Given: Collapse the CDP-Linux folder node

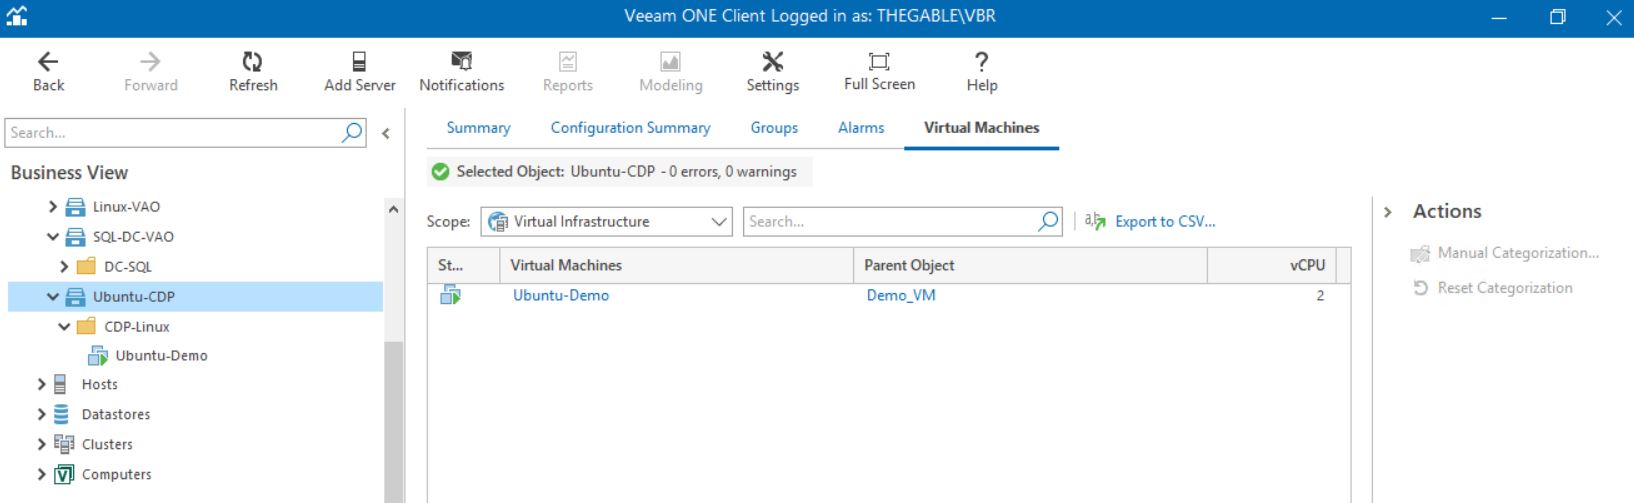Looking at the screenshot, I should tap(64, 327).
